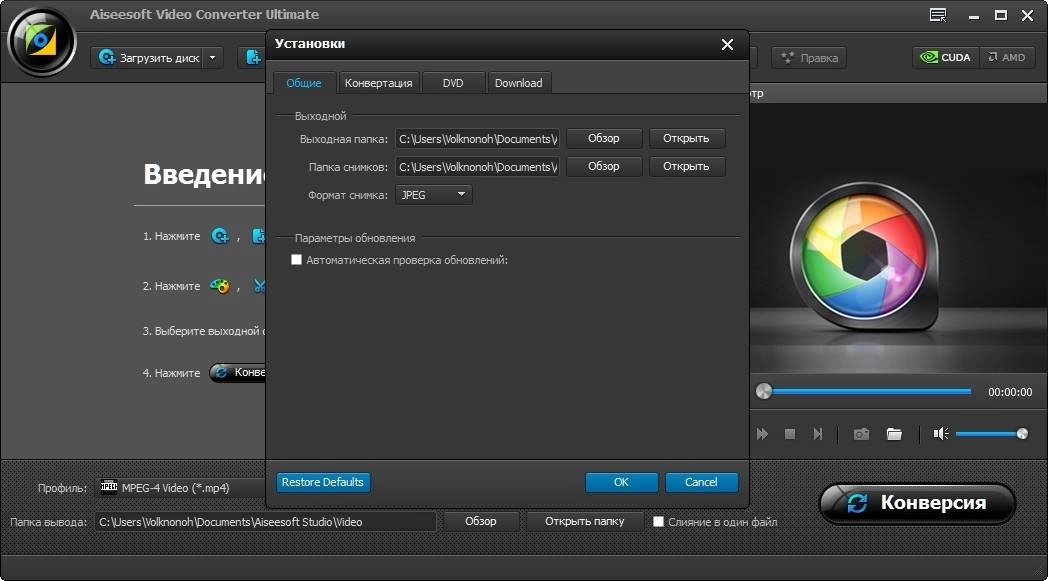Click the Aiseesoft application logo
This screenshot has width=1048, height=581.
41,41
